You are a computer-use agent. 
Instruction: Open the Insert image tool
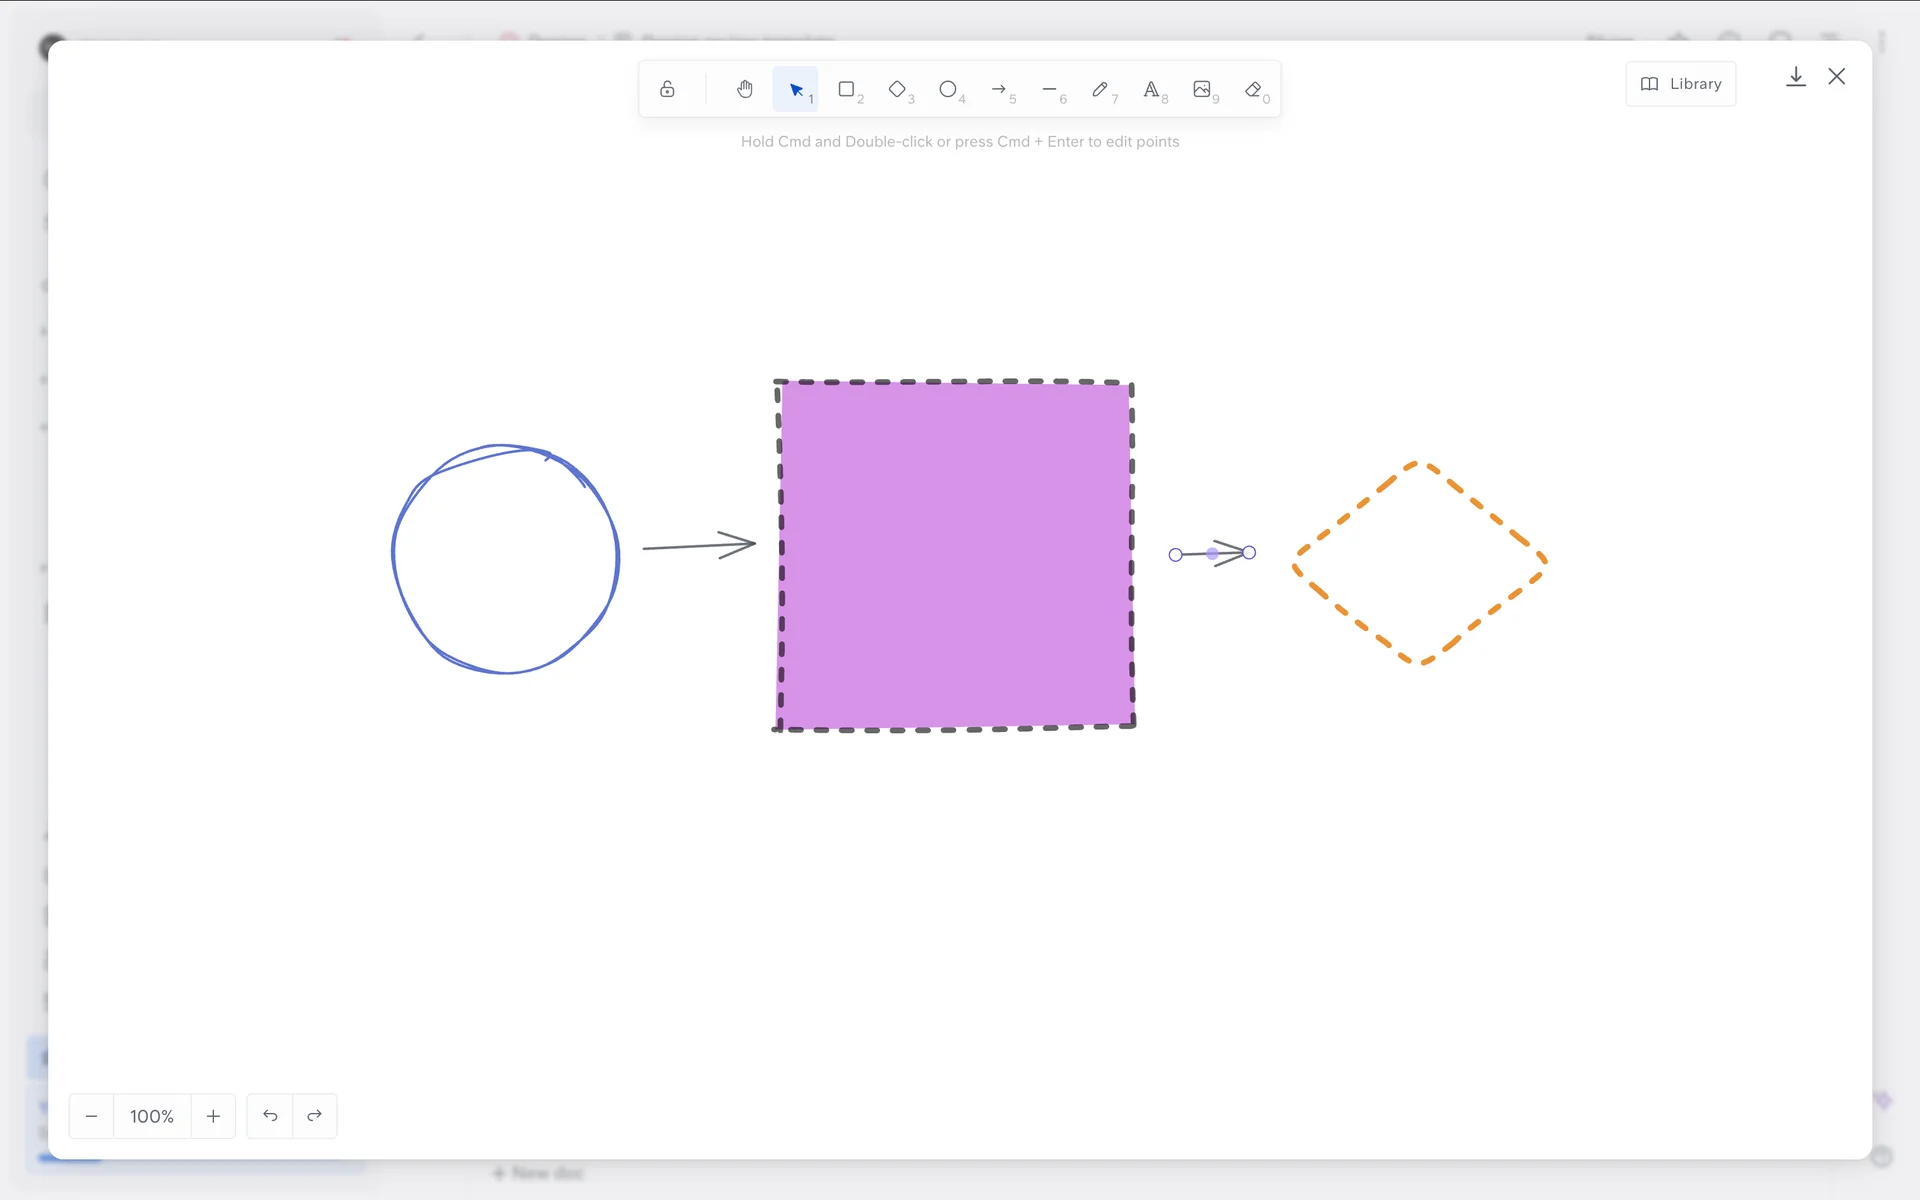coord(1202,89)
